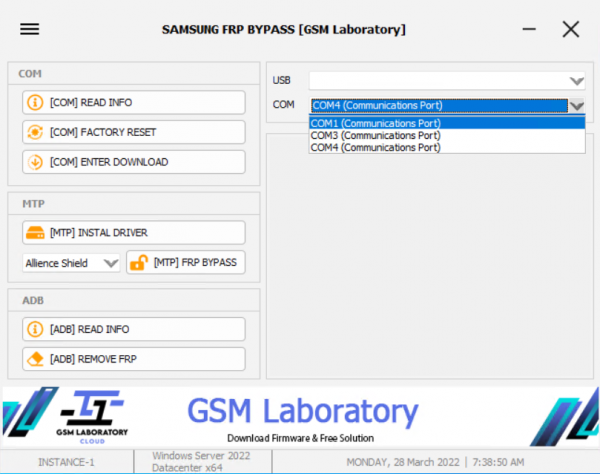Viewport: 600px width, 474px height.
Task: Click the GSM Laboratory banner title
Action: click(303, 410)
